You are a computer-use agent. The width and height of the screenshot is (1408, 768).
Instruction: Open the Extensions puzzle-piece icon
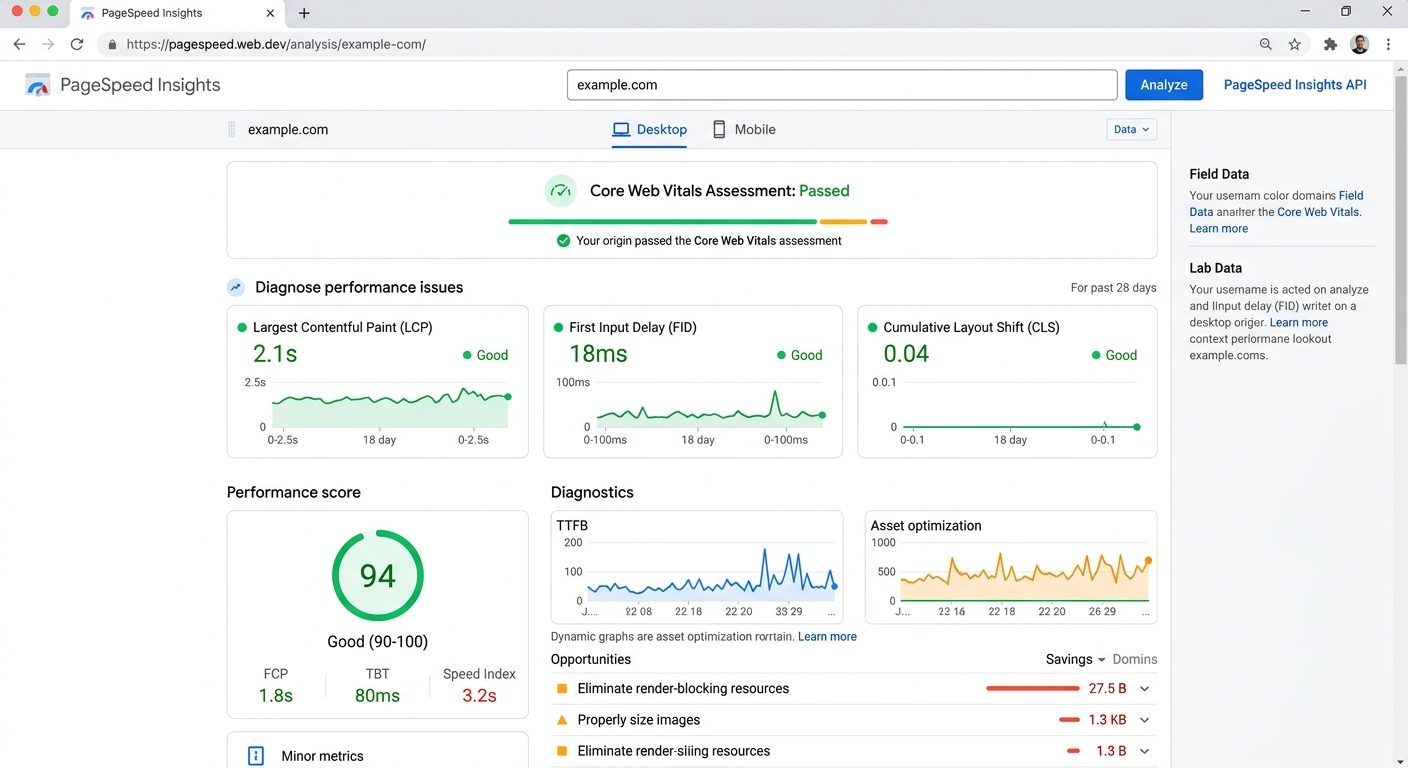point(1330,44)
